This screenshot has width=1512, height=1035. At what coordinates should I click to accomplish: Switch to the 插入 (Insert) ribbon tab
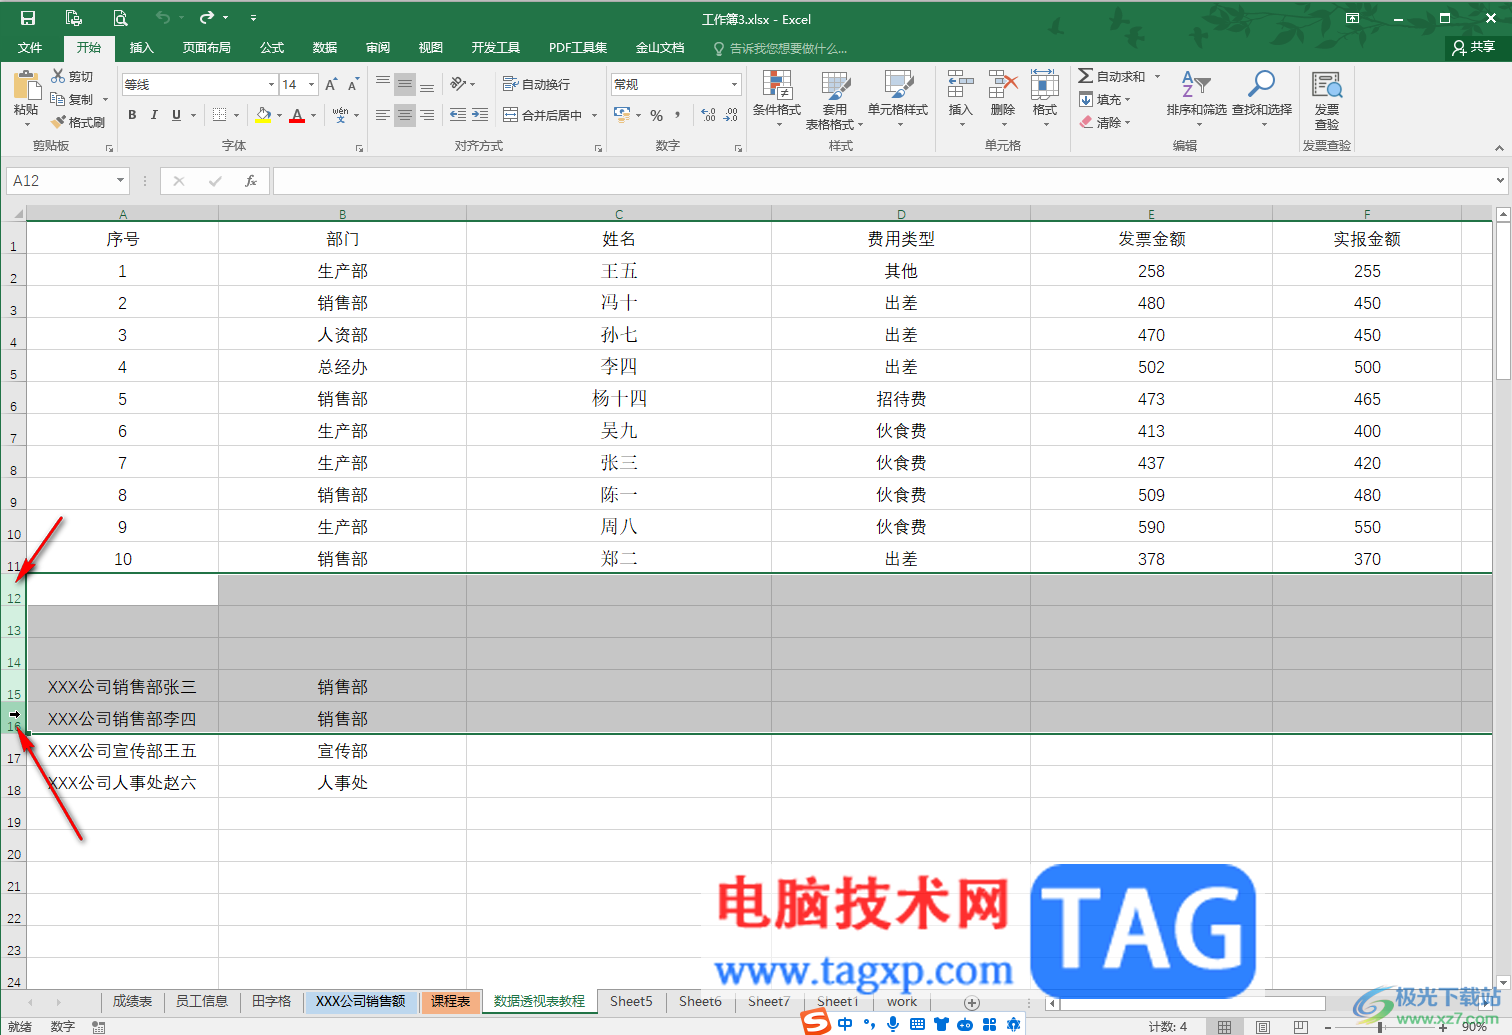coord(142,48)
